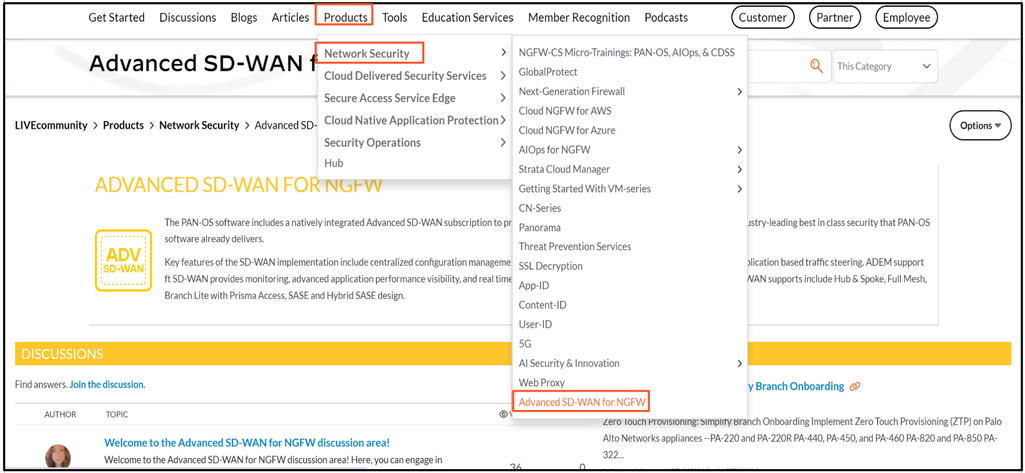1025x473 pixels.
Task: Choose AIOps for NGFW entry
Action: [x=554, y=150]
